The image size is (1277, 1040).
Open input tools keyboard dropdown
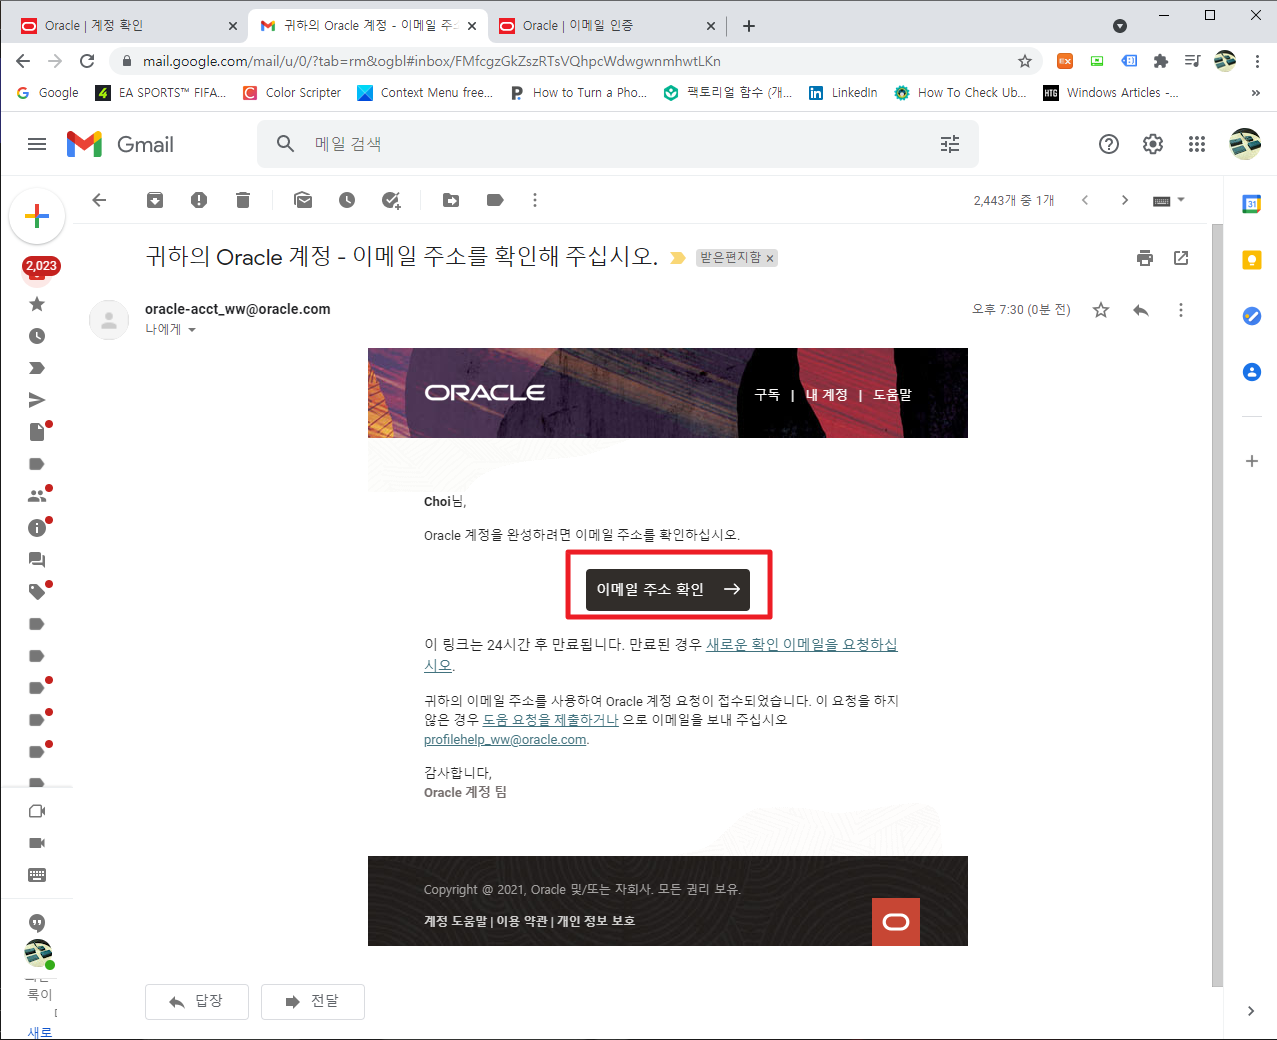click(1168, 200)
